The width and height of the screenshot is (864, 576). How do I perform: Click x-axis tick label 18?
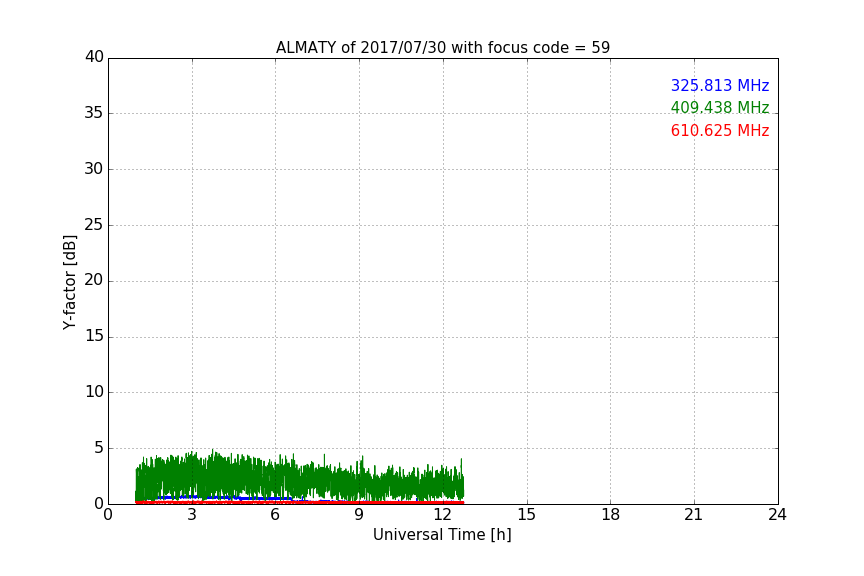(611, 515)
